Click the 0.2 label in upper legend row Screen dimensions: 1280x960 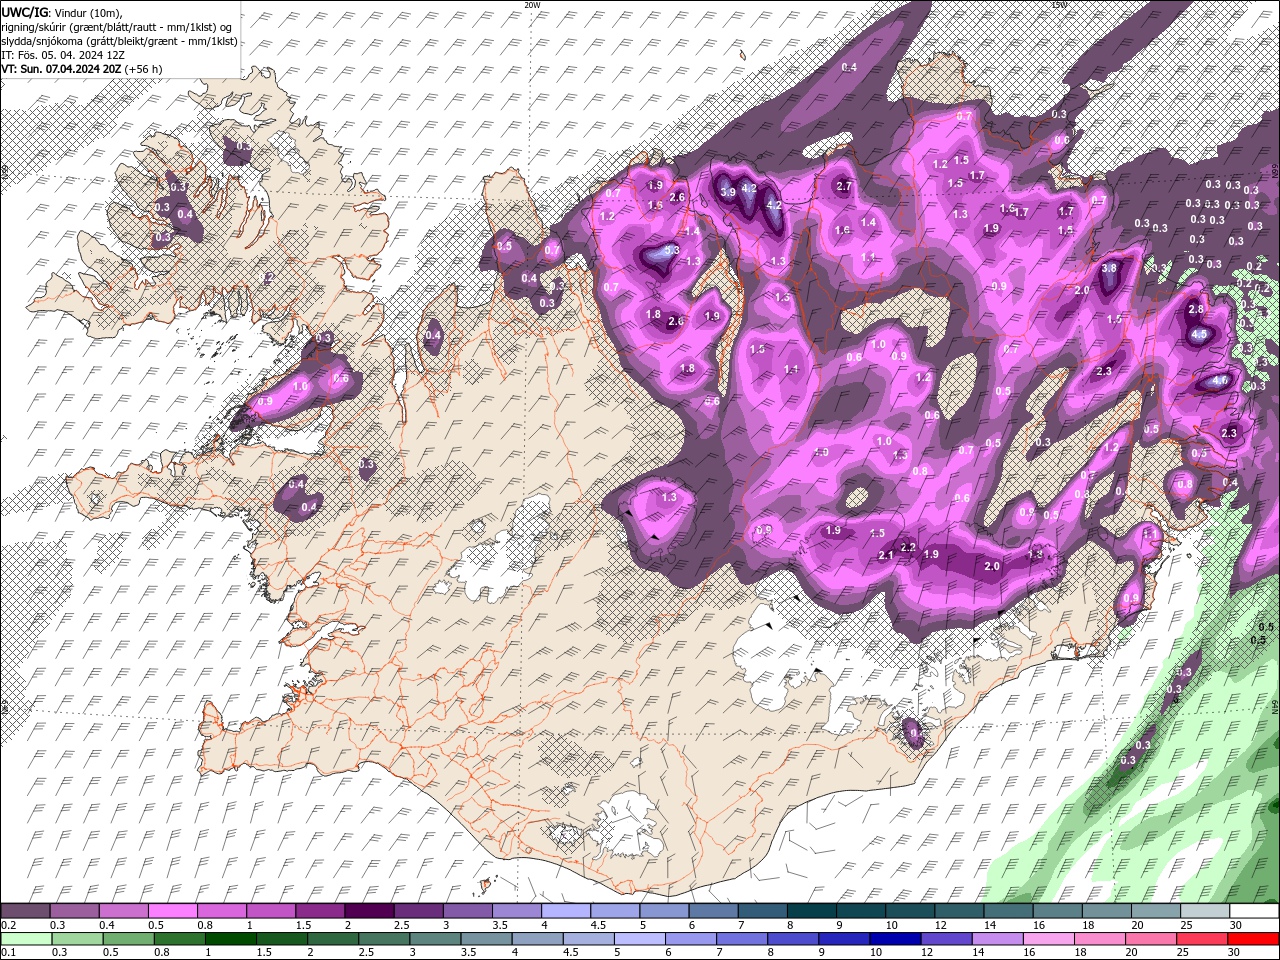(x=8, y=925)
